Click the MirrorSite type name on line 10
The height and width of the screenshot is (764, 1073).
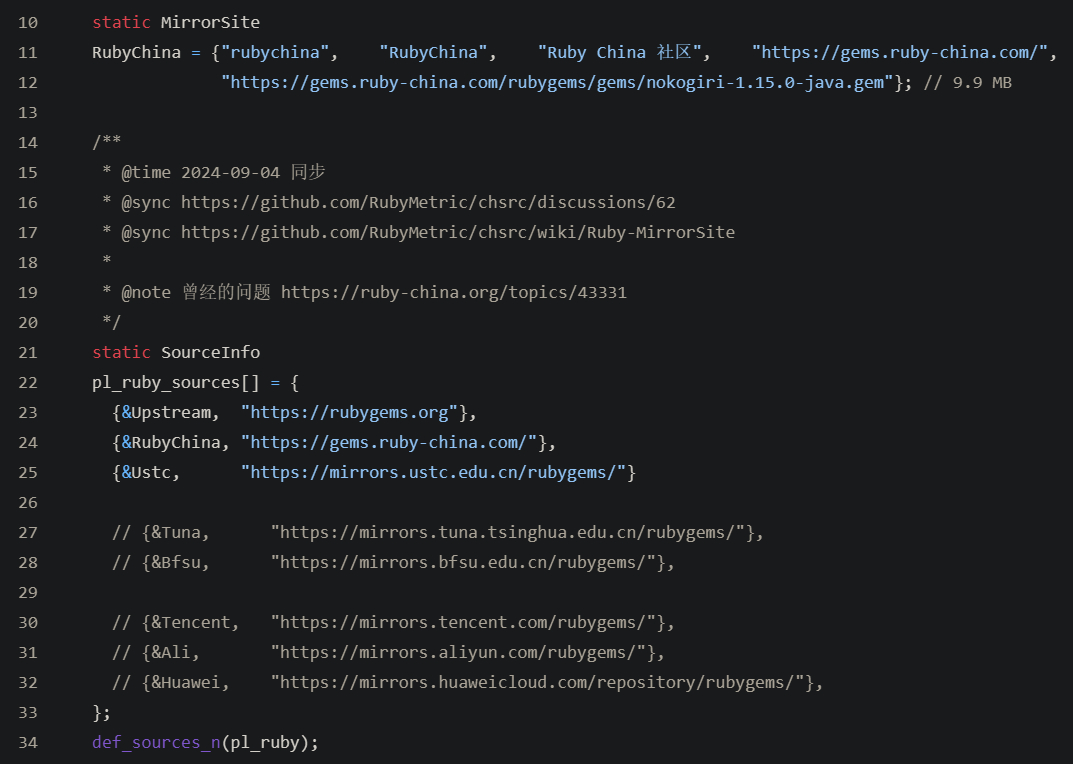pyautogui.click(x=210, y=23)
